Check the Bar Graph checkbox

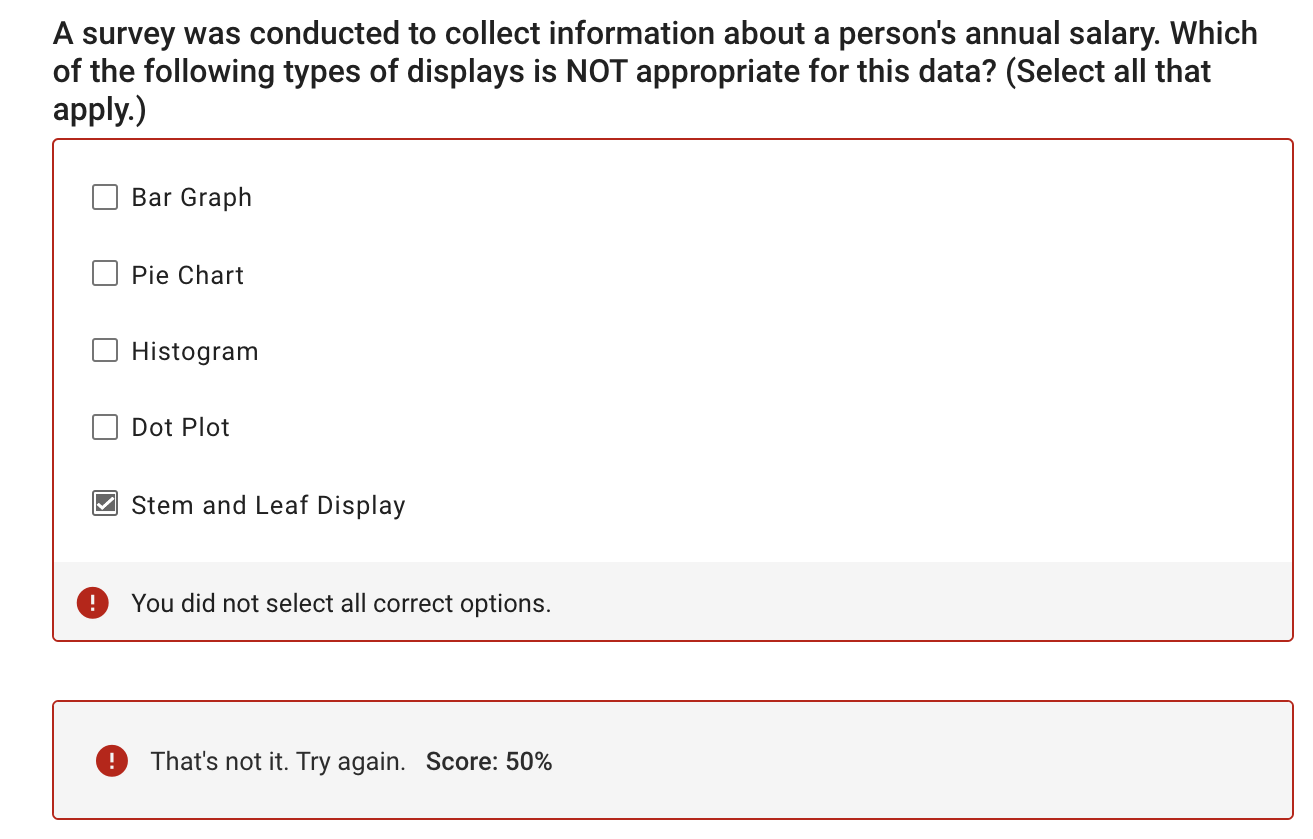click(x=104, y=197)
